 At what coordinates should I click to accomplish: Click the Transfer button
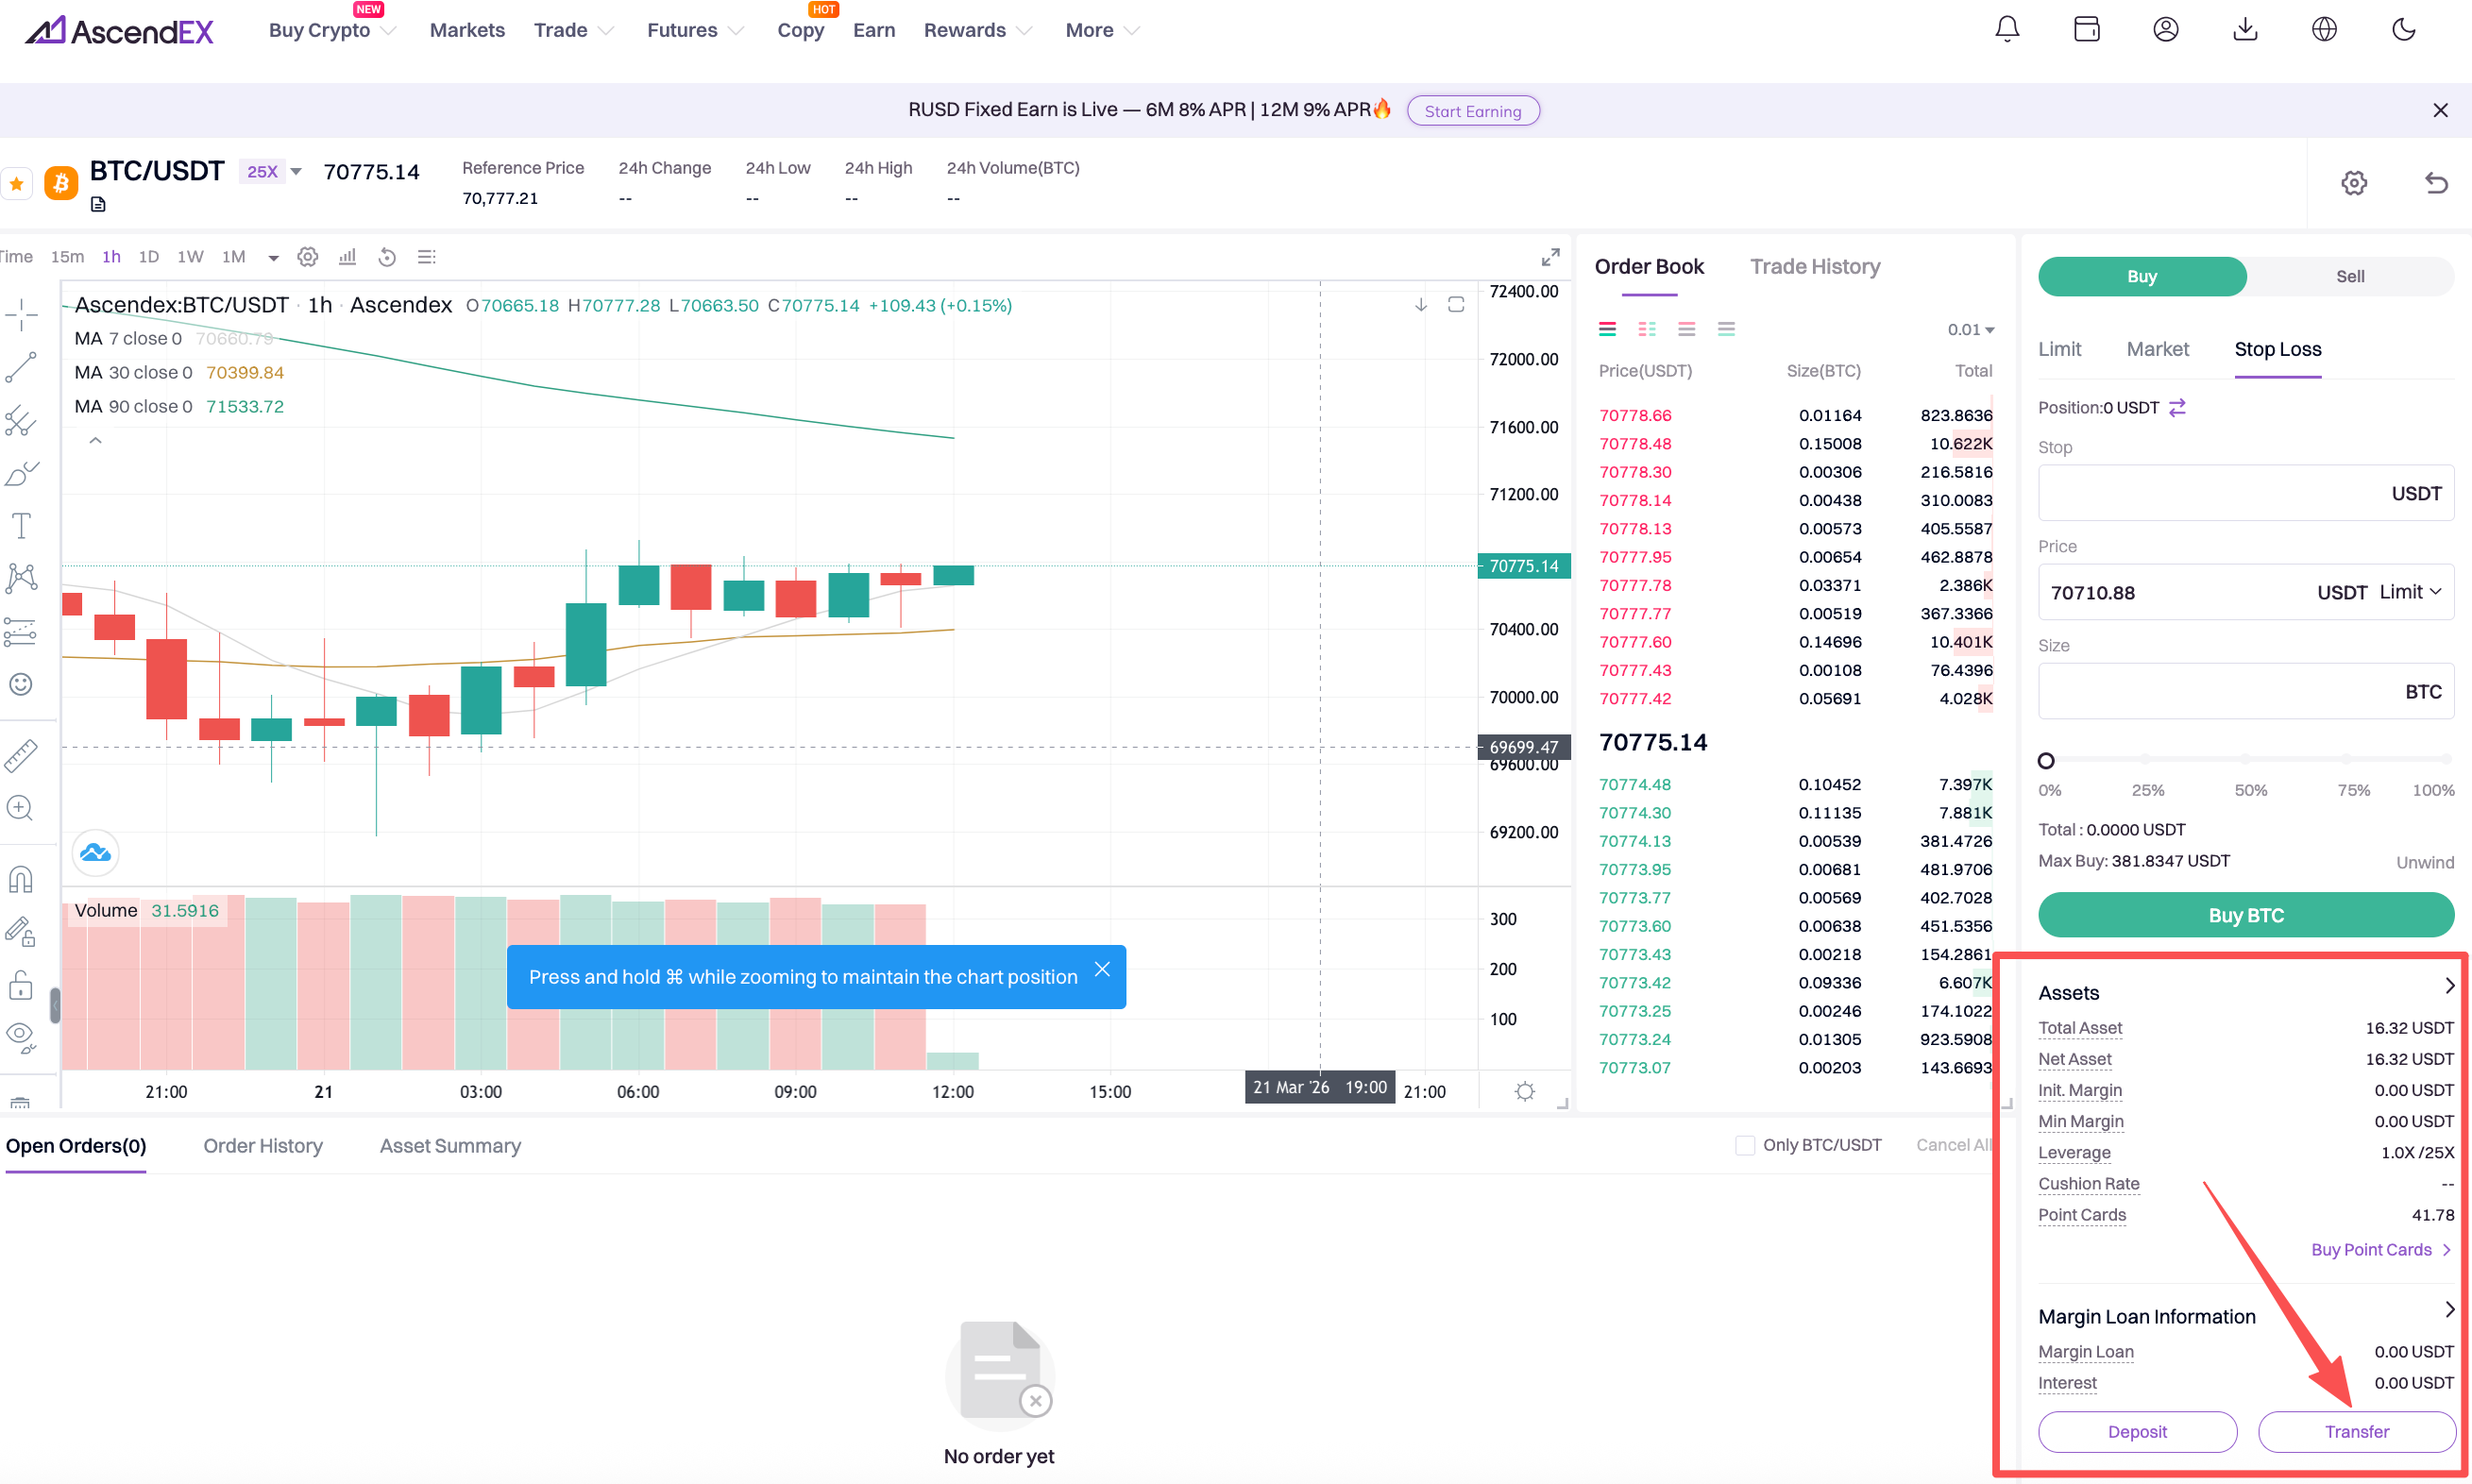tap(2356, 1431)
